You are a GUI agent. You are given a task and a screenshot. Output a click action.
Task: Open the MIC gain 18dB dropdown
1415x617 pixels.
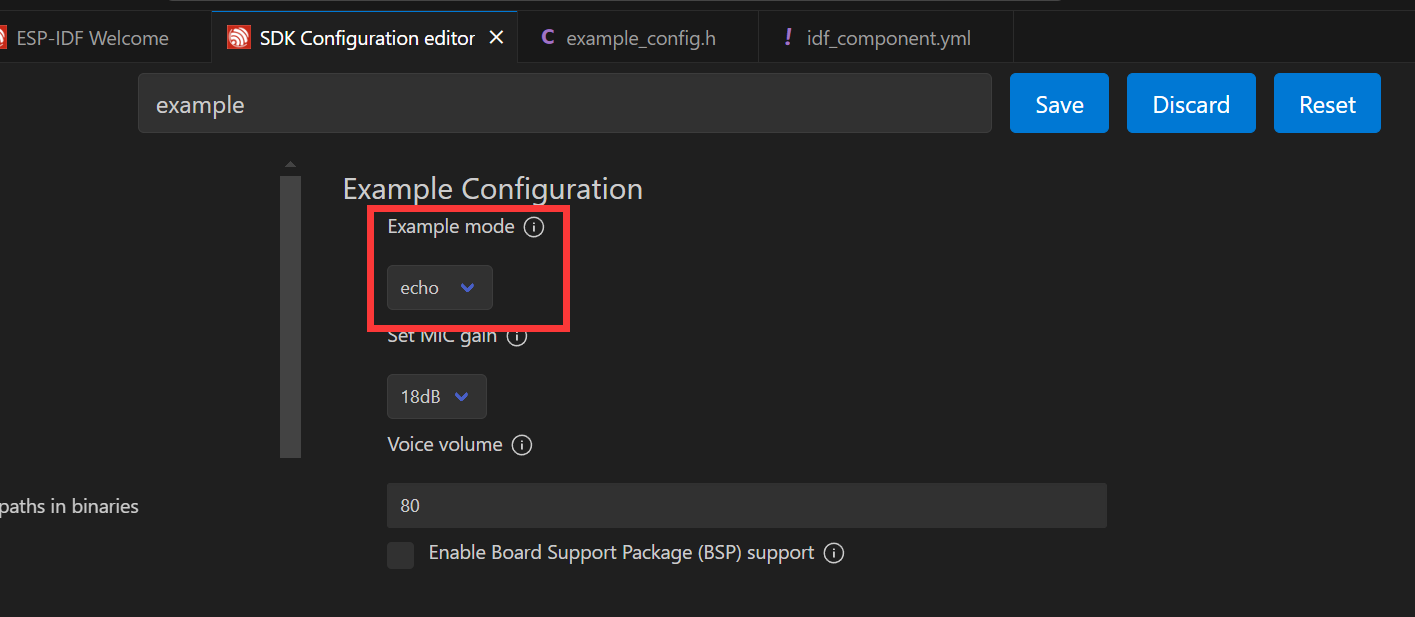coord(437,397)
